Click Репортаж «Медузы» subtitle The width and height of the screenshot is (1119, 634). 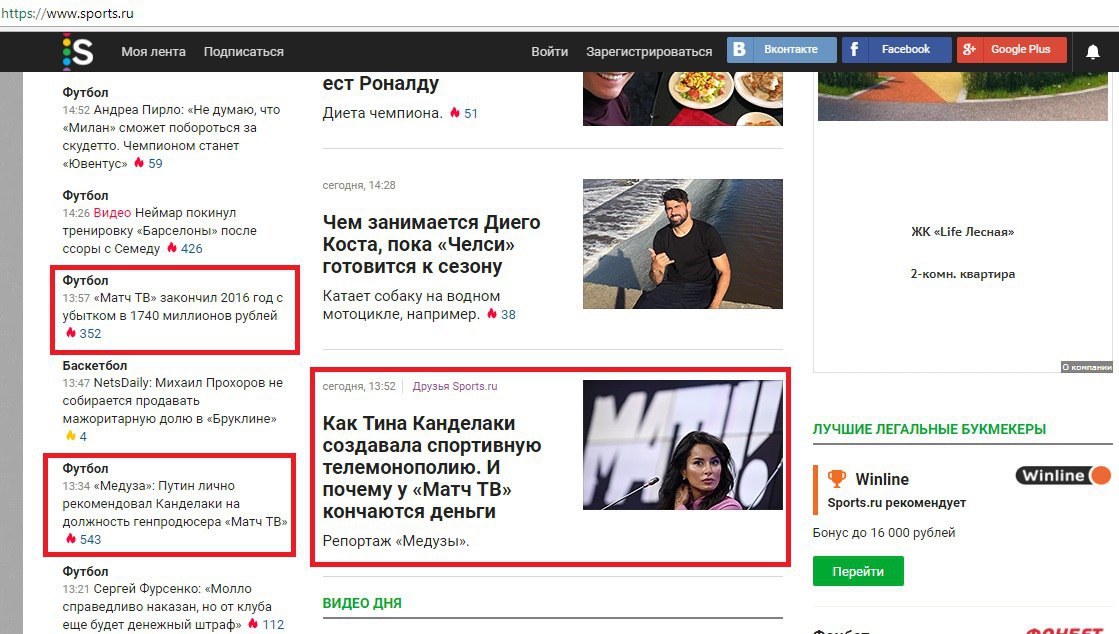(396, 540)
